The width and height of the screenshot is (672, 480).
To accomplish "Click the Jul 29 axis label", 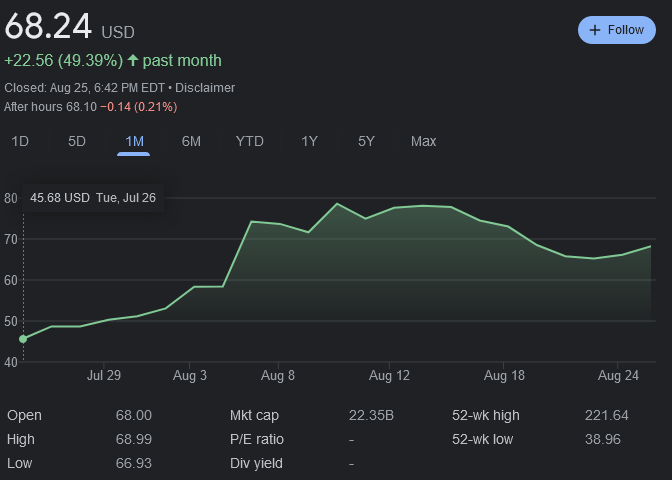I will 104,375.
